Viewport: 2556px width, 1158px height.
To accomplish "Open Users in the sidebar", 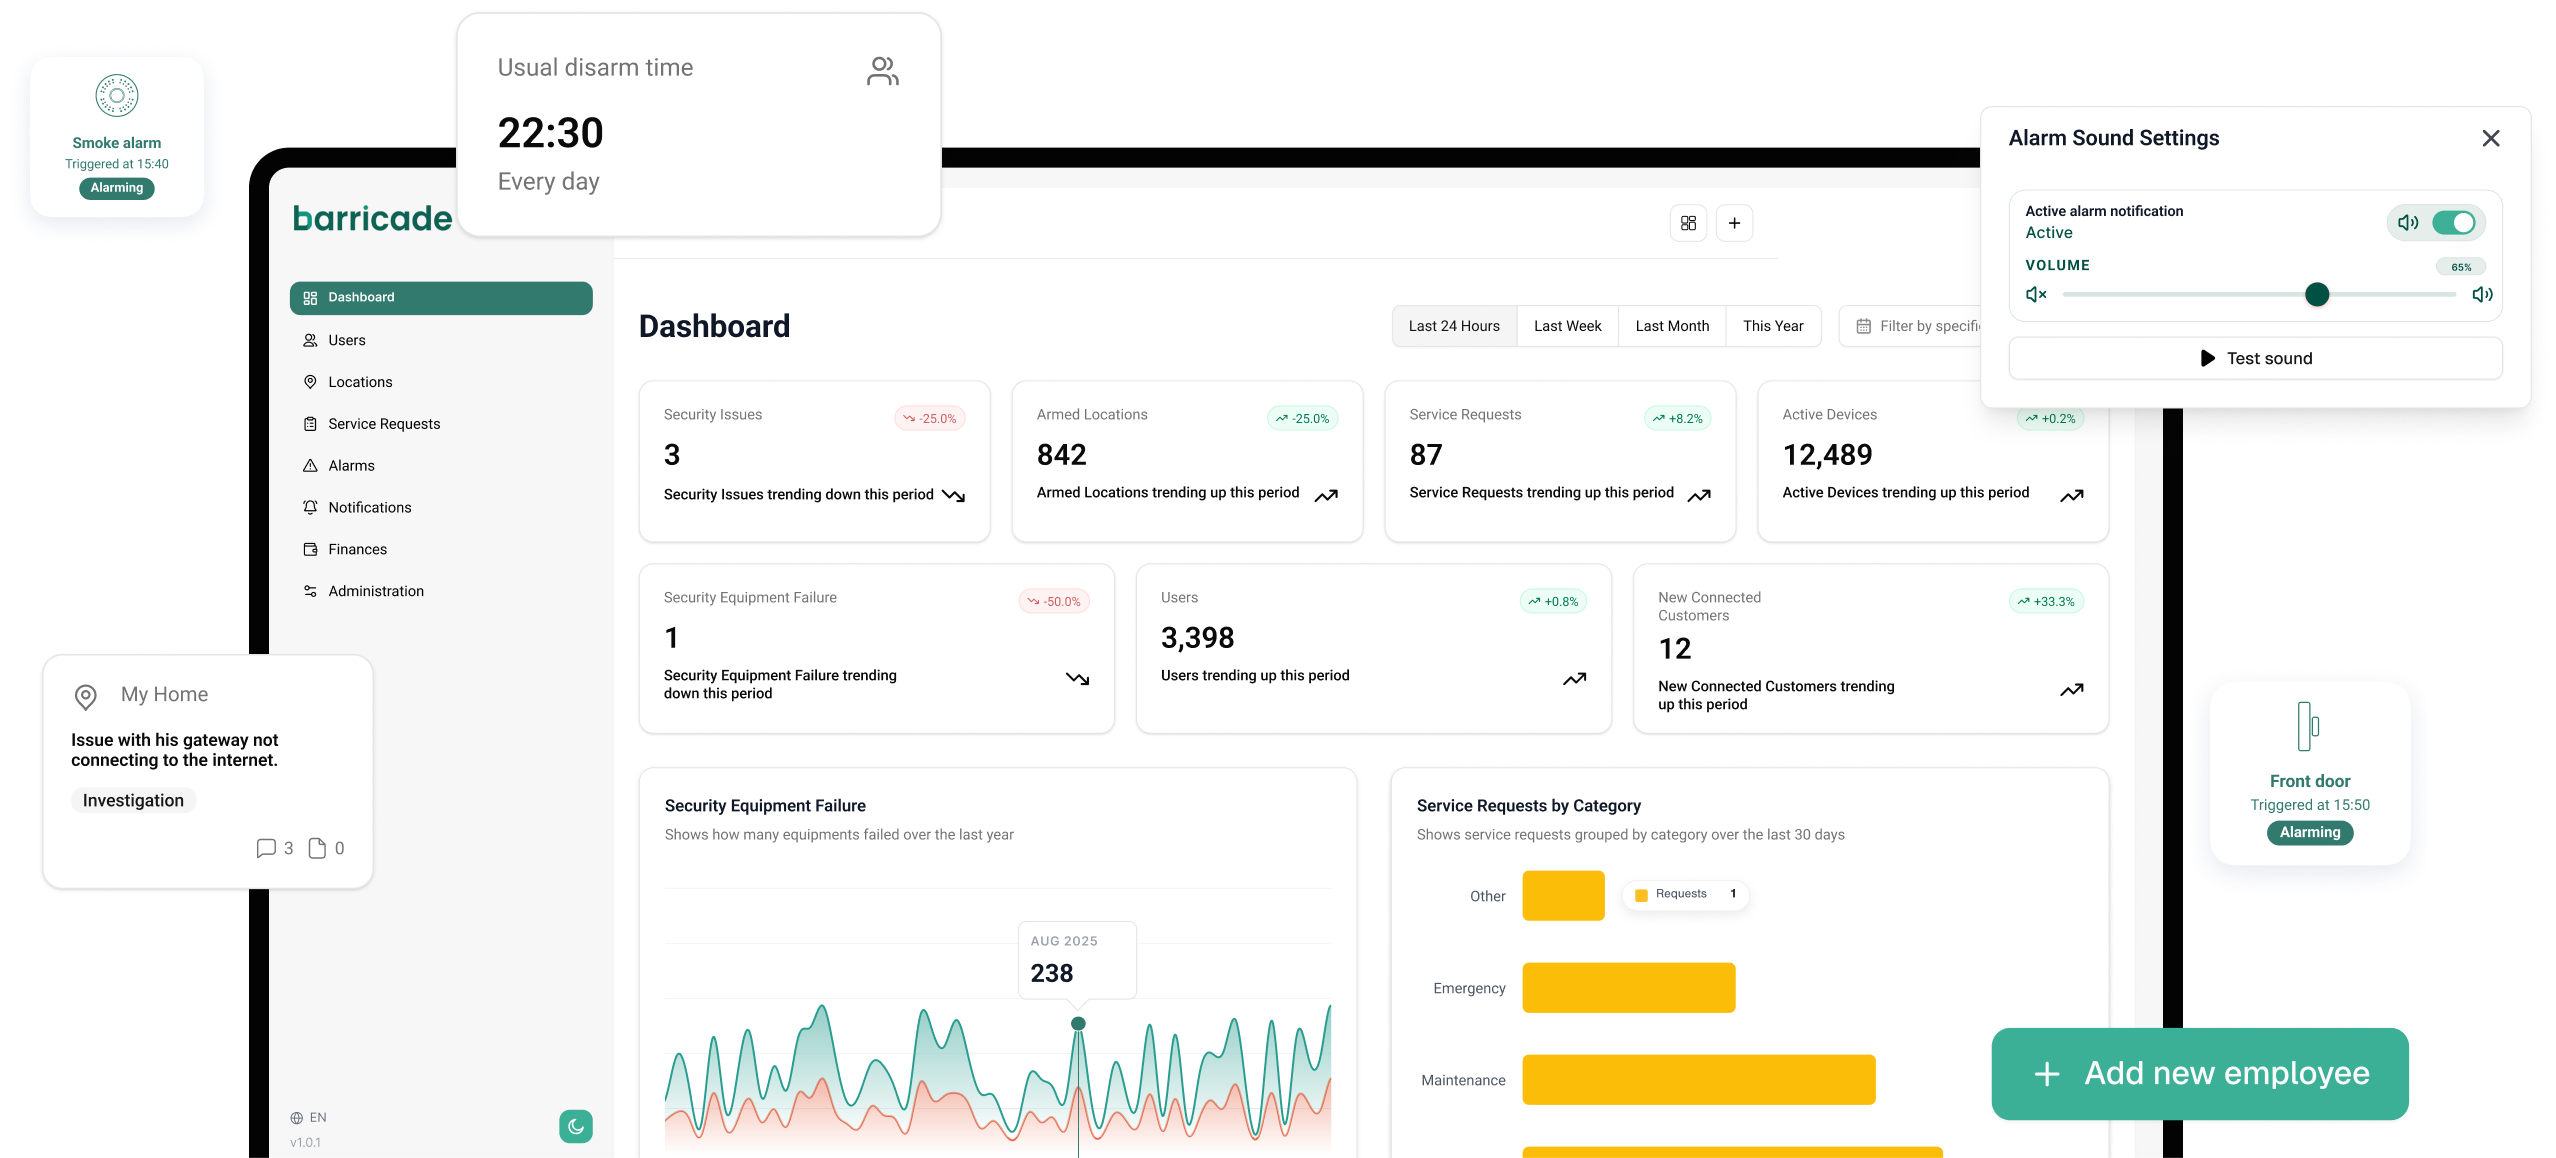I will (441, 340).
